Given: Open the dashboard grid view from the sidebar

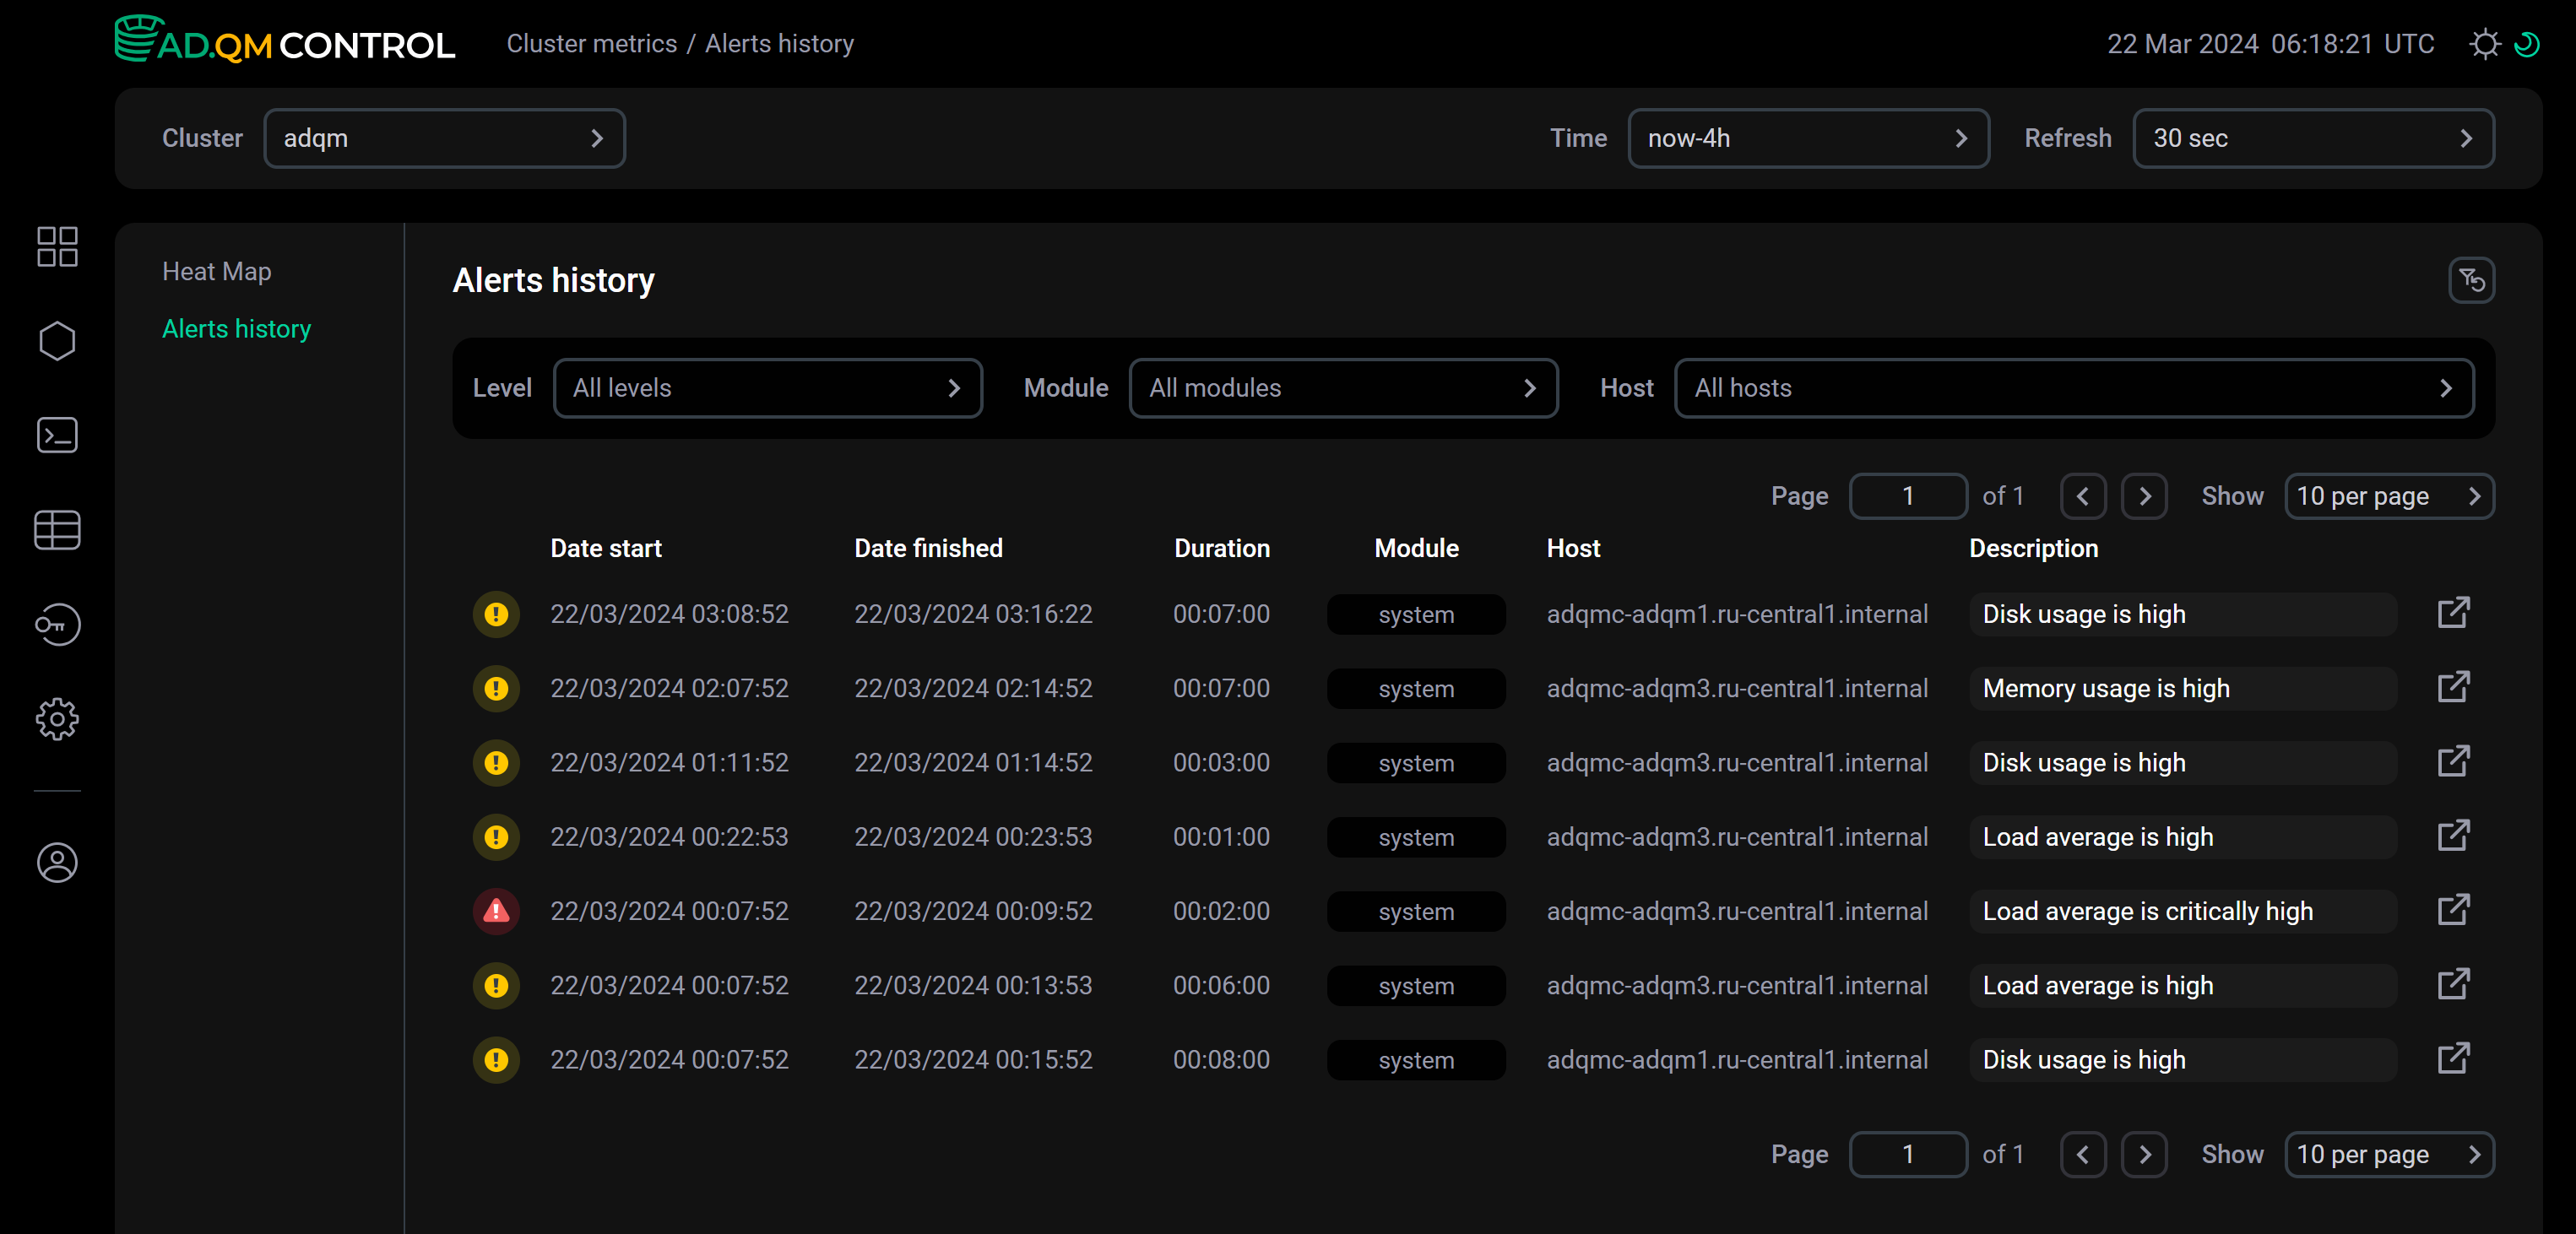Looking at the screenshot, I should point(57,246).
